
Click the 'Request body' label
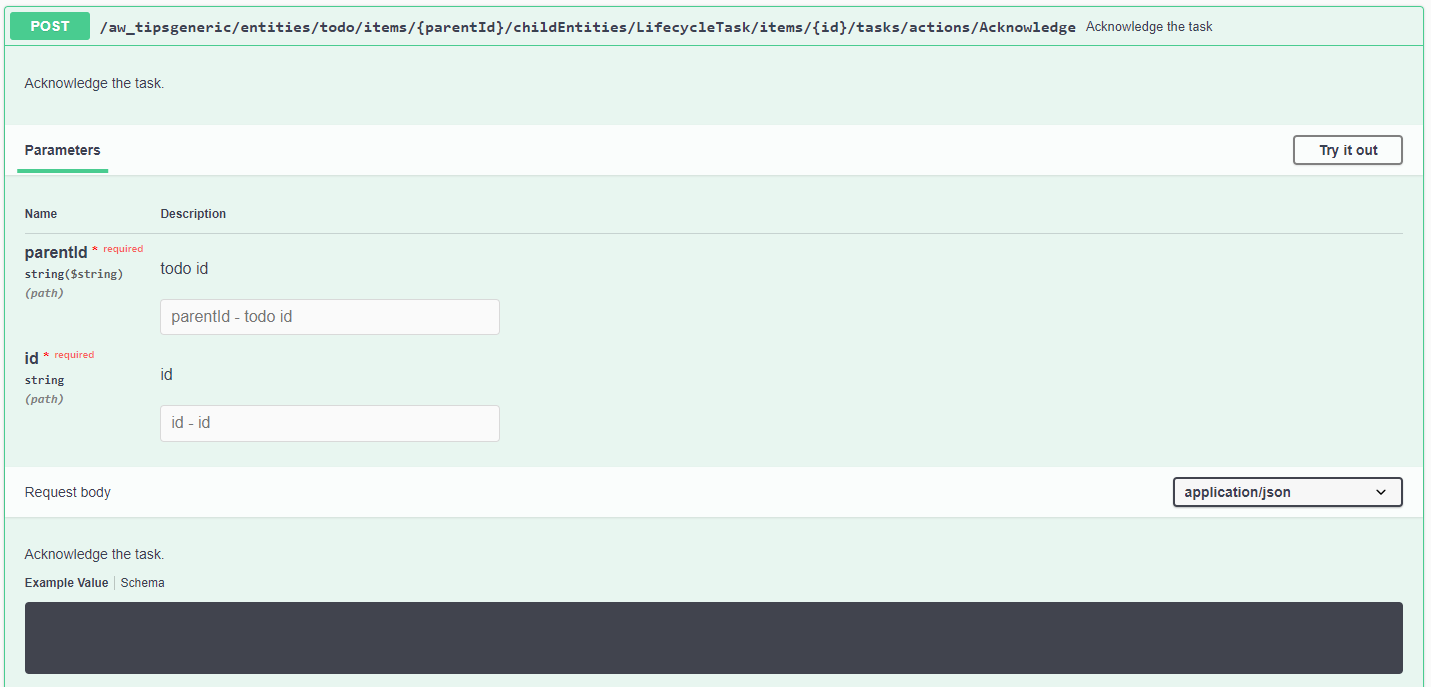click(68, 492)
